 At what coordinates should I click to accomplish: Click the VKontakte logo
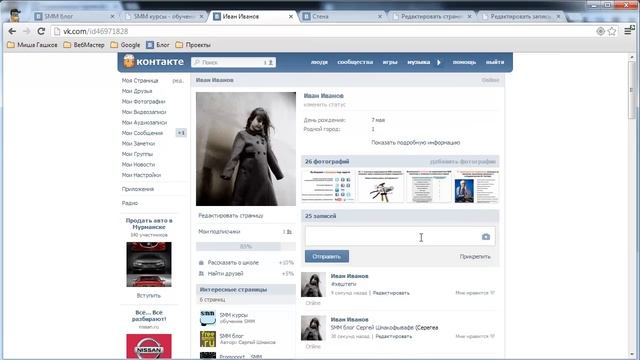(x=154, y=62)
